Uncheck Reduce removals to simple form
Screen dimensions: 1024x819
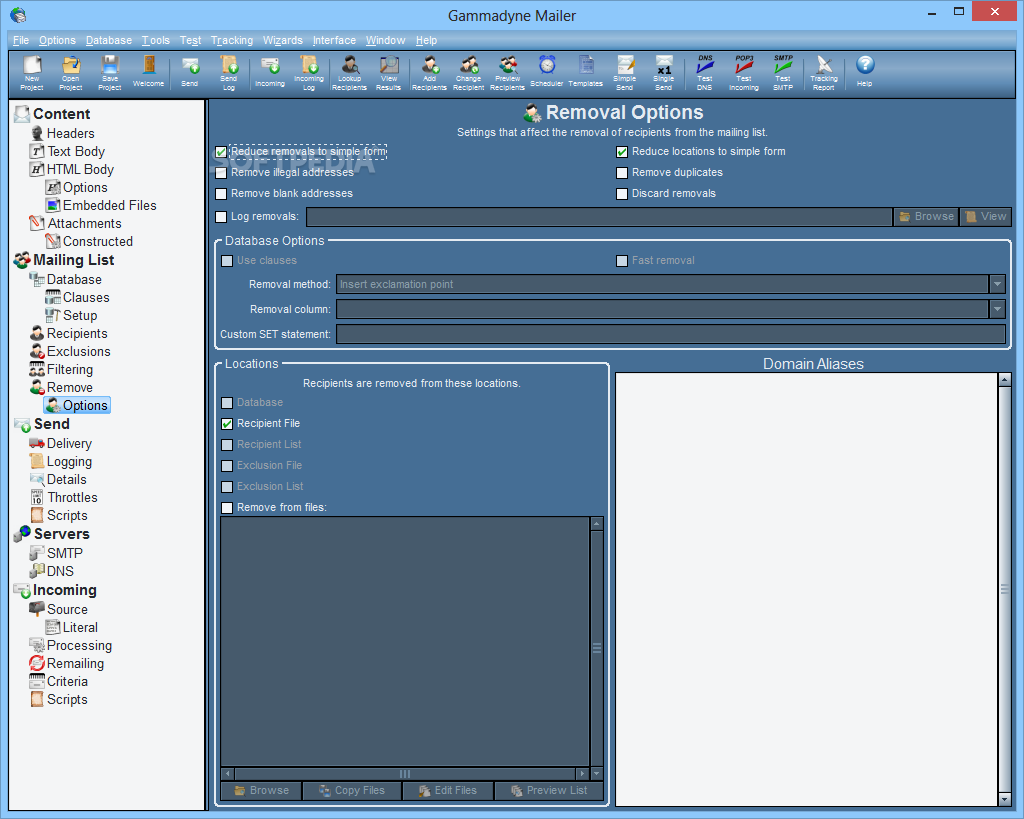pos(221,152)
